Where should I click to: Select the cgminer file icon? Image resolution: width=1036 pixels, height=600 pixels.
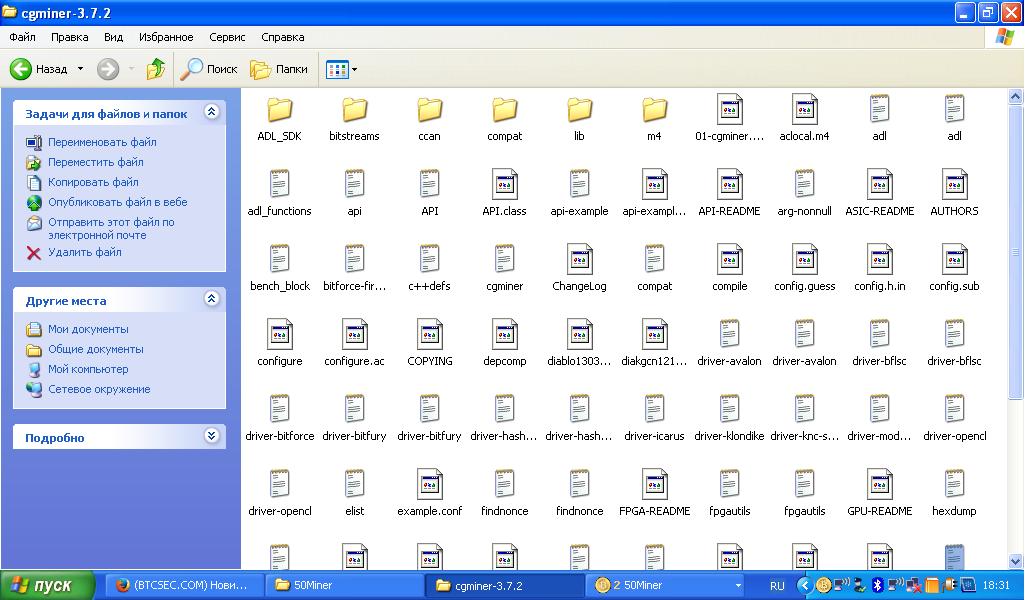click(x=505, y=259)
